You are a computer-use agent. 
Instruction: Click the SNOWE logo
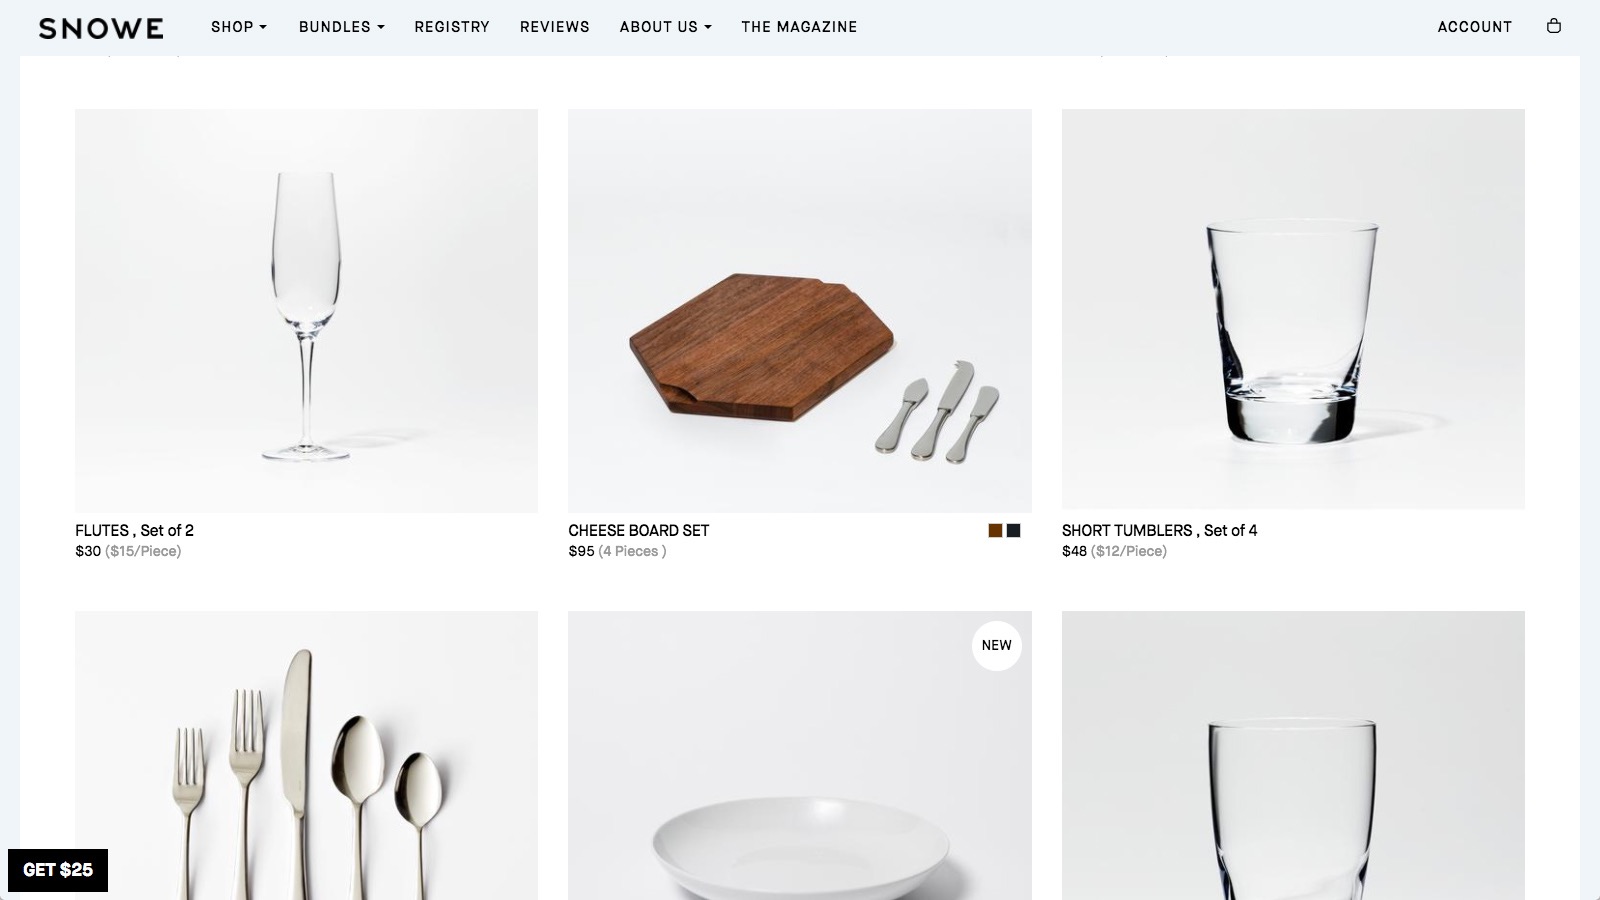[101, 28]
